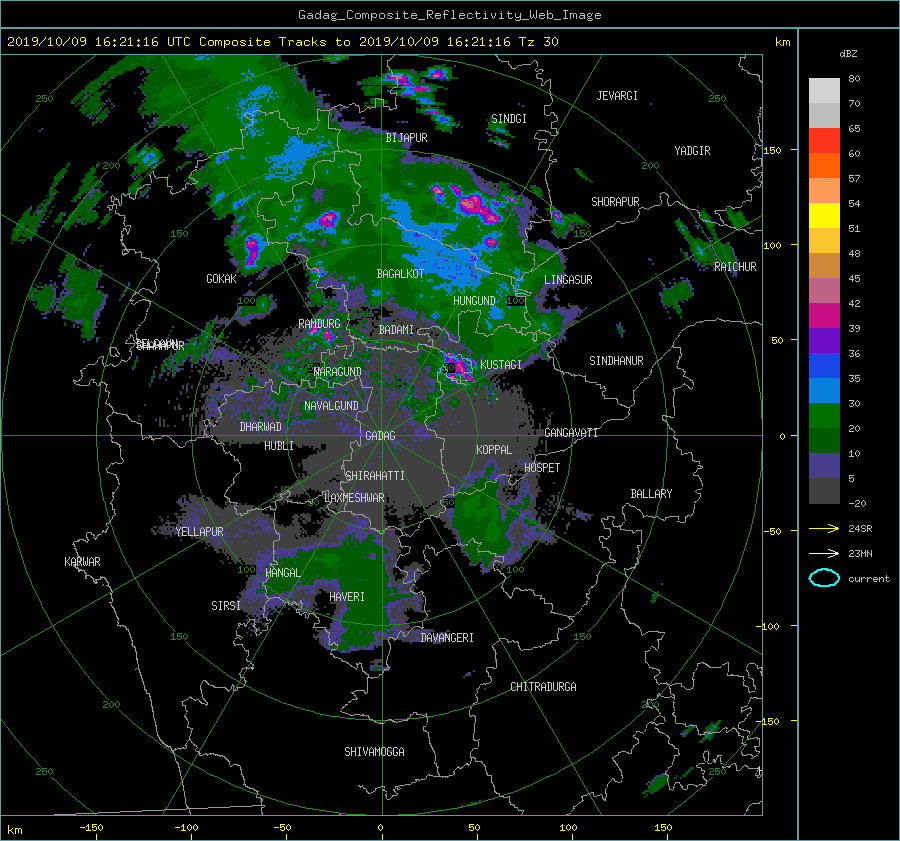Click the SINDGI city label
The width and height of the screenshot is (900, 841).
[x=509, y=119]
